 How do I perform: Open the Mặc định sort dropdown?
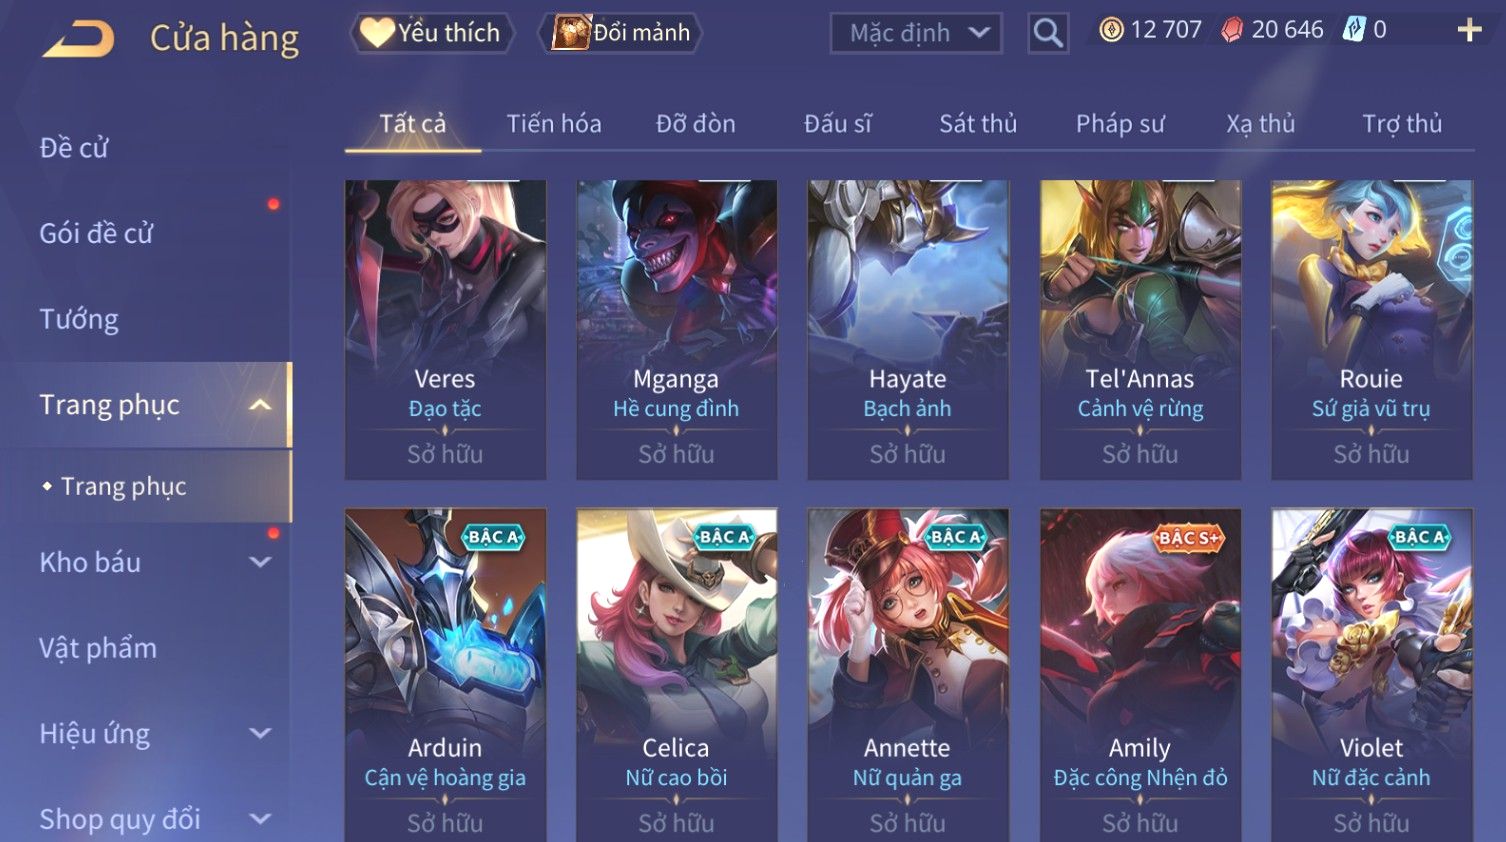coord(915,33)
